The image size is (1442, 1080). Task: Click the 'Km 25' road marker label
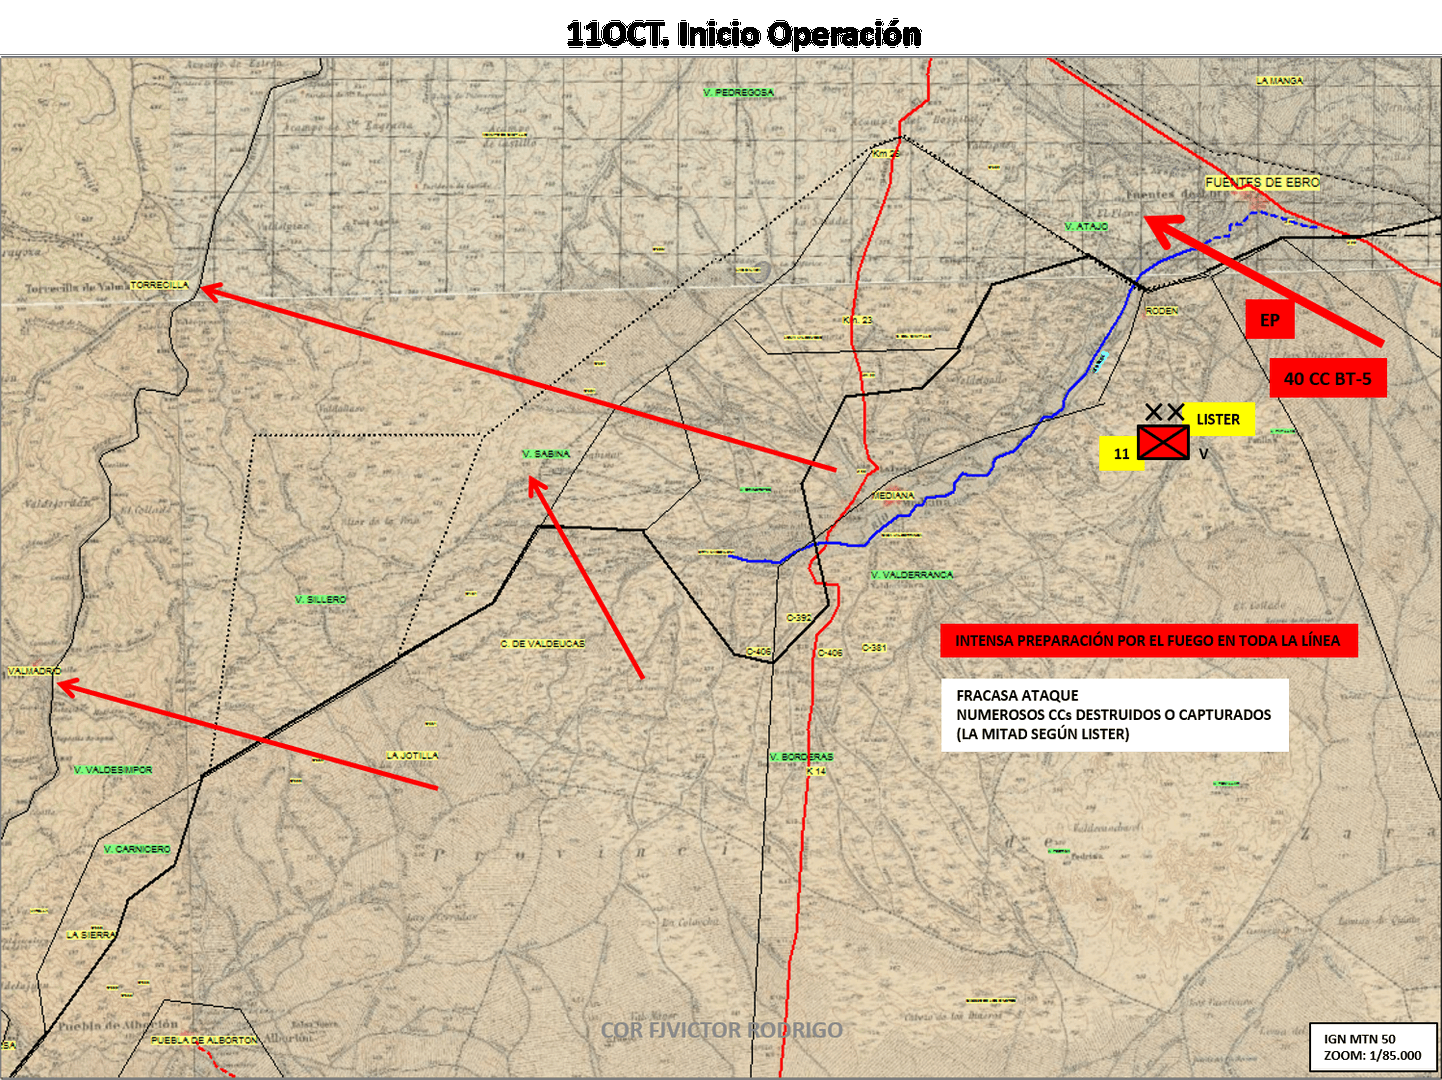[x=886, y=153]
